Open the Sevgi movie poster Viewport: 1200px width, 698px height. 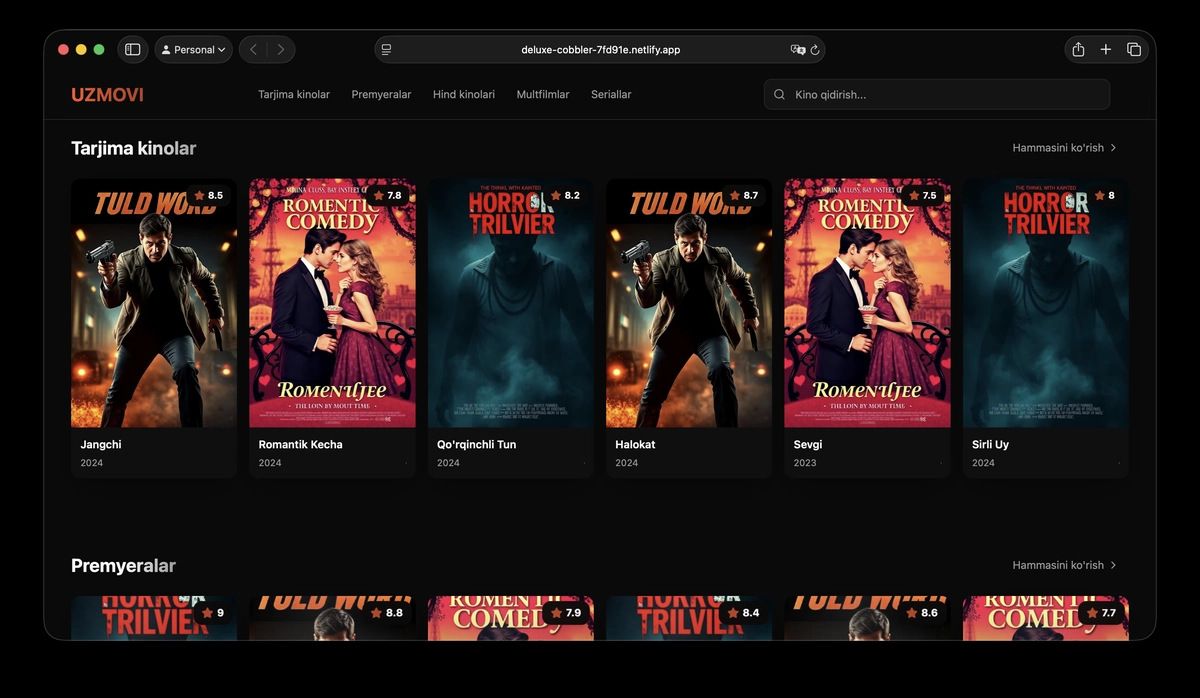pyautogui.click(x=867, y=303)
